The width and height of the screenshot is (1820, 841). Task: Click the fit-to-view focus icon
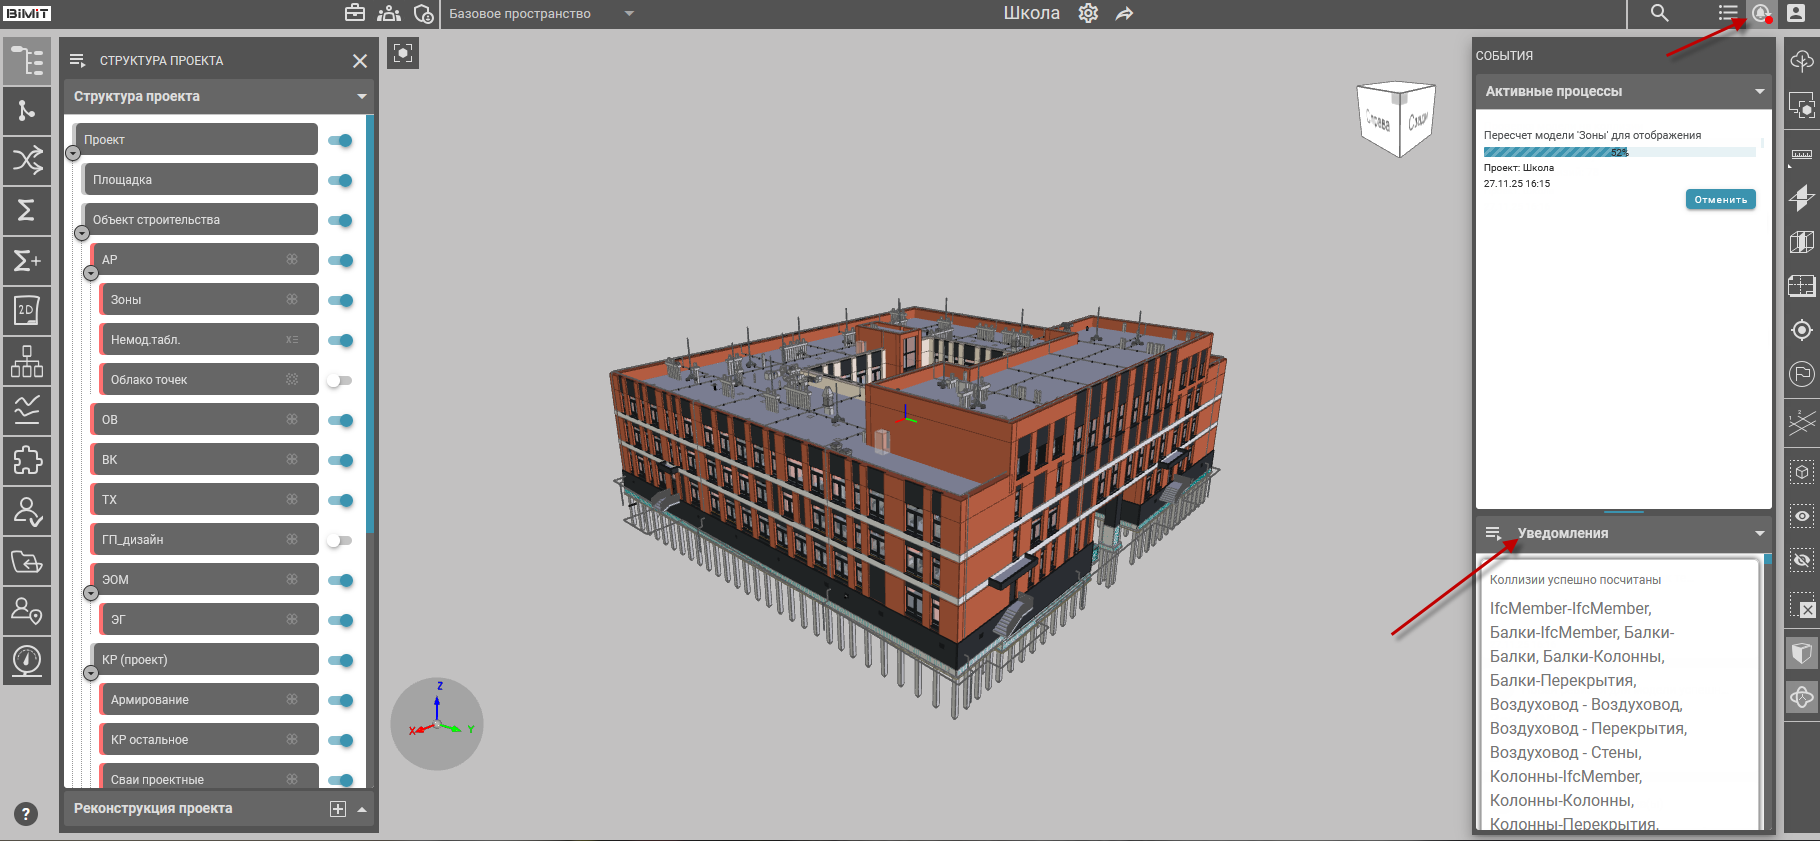[403, 53]
